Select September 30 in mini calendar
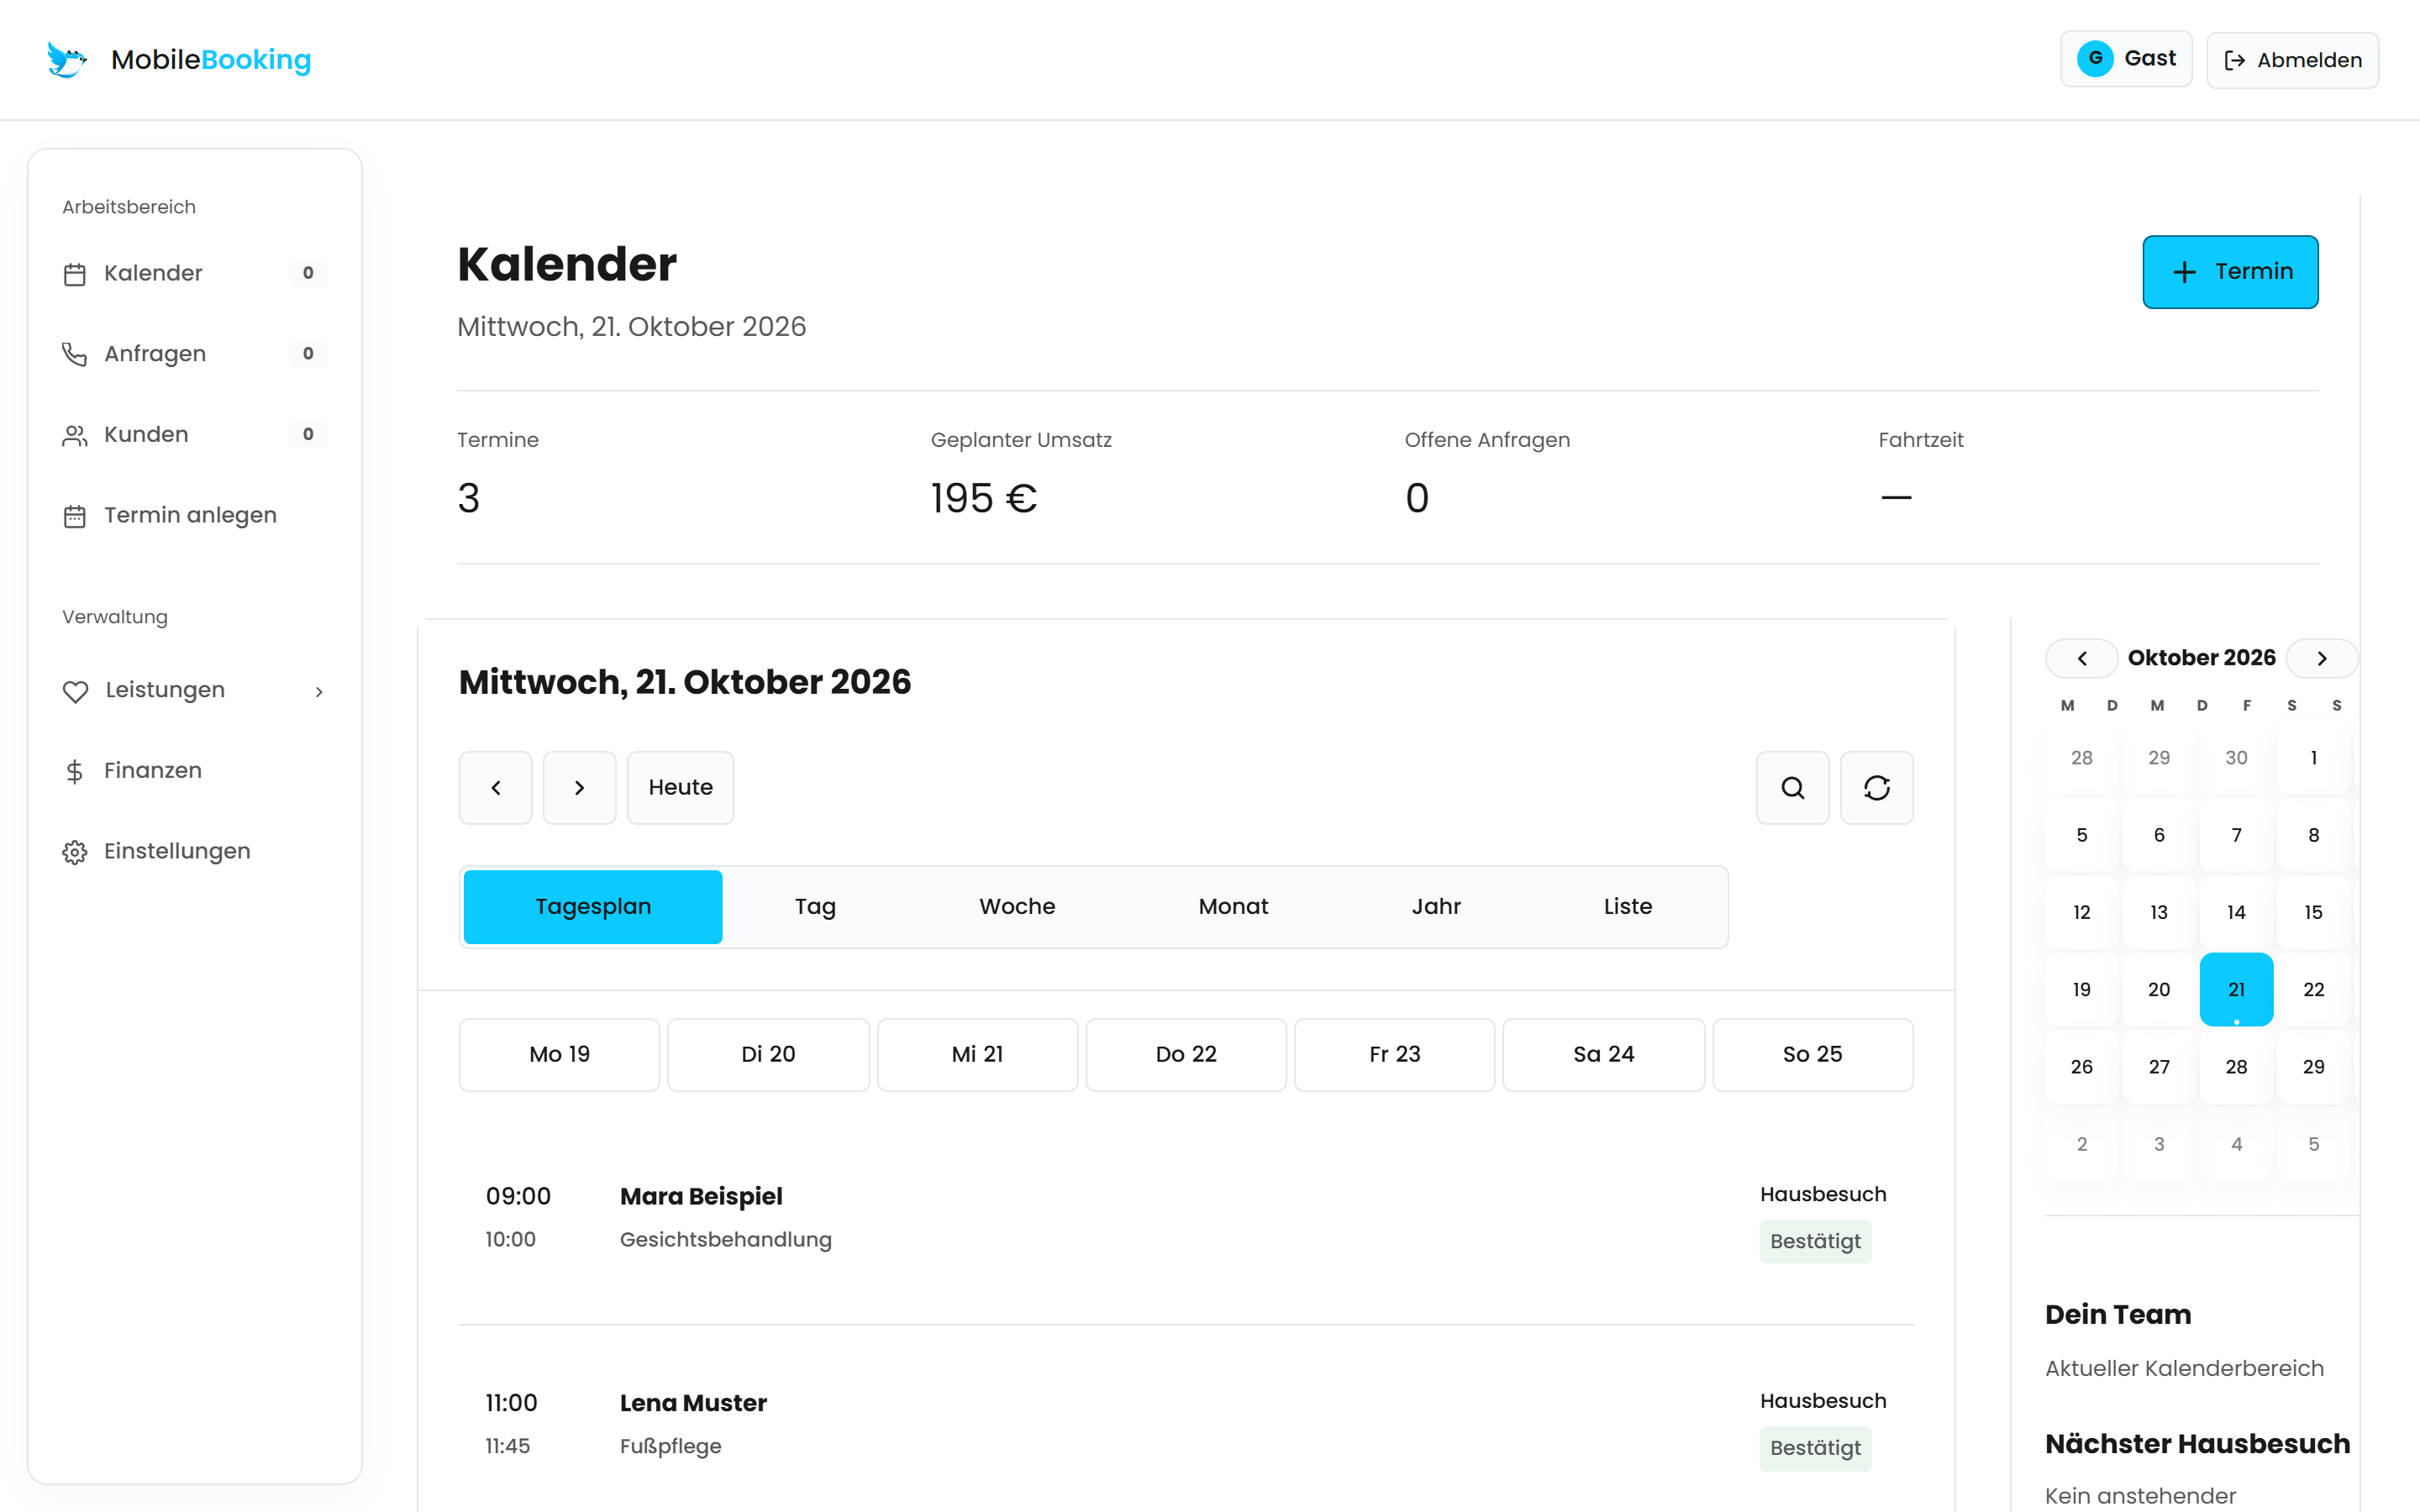 [x=2236, y=758]
